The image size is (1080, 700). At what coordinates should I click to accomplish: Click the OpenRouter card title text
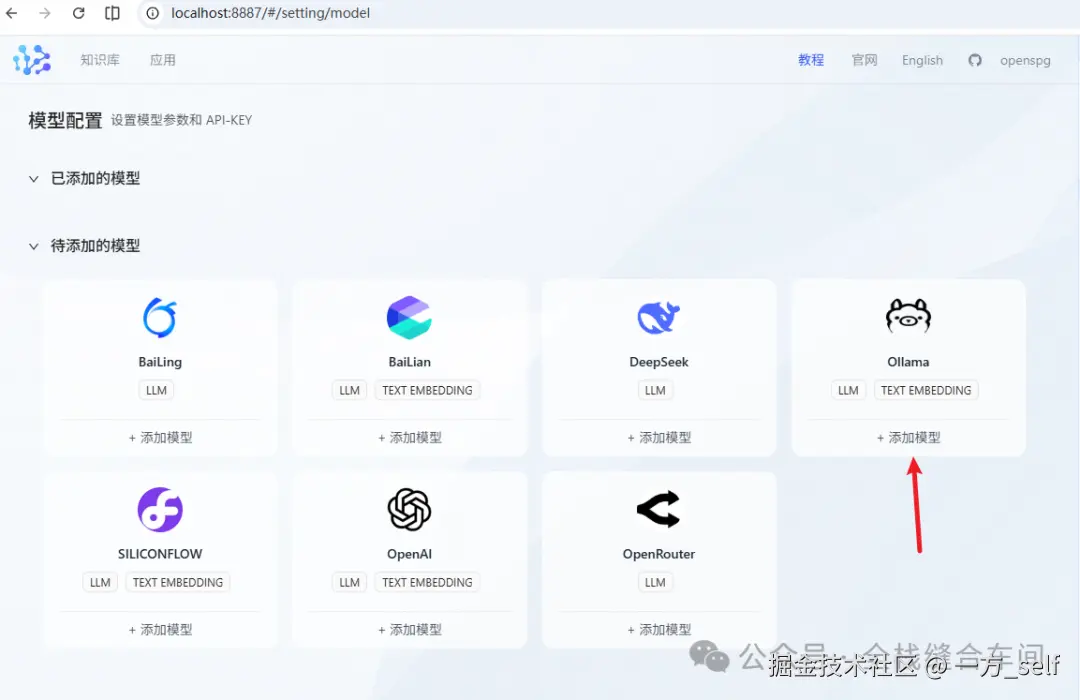point(658,554)
